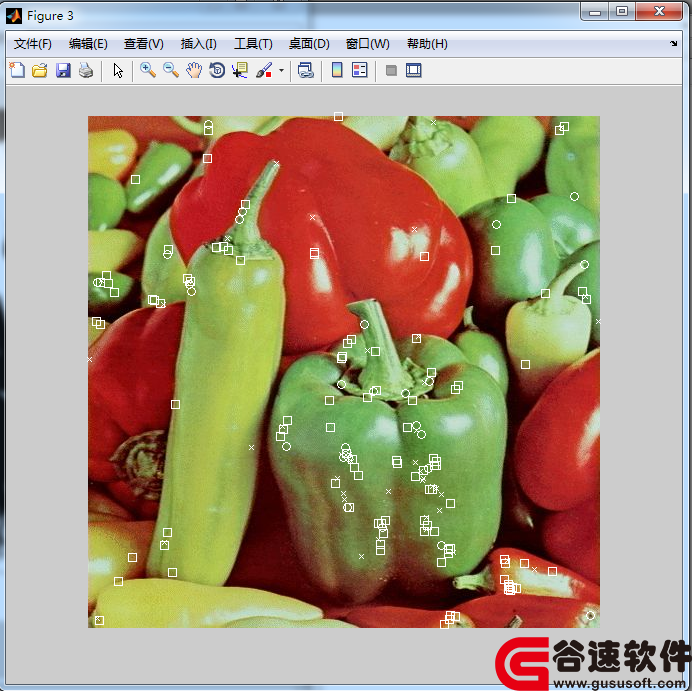Screen dimensions: 692x691
Task: Select the Edit Plot arrow tool
Action: pyautogui.click(x=118, y=70)
